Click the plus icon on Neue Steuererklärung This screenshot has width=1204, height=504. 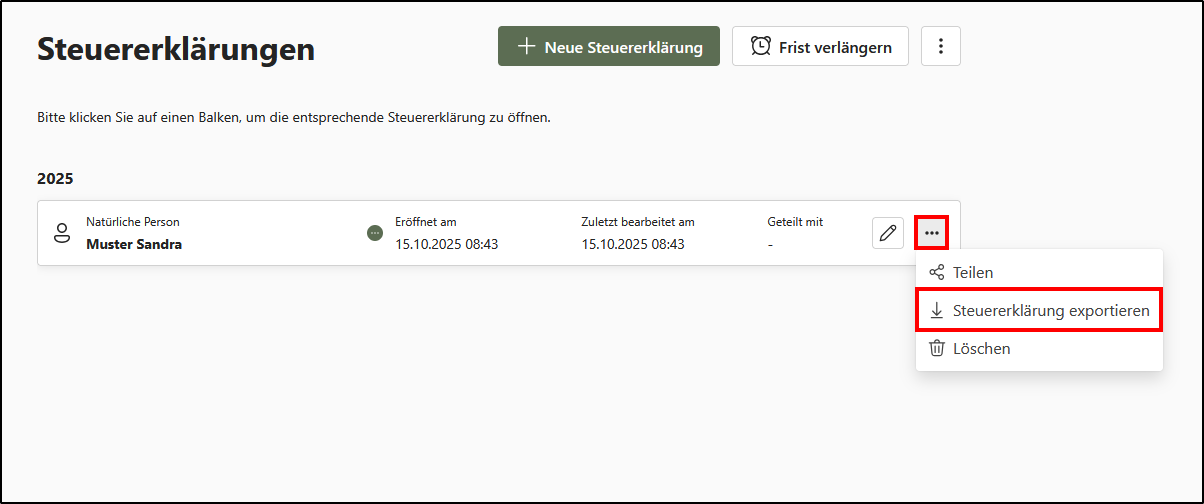click(526, 47)
